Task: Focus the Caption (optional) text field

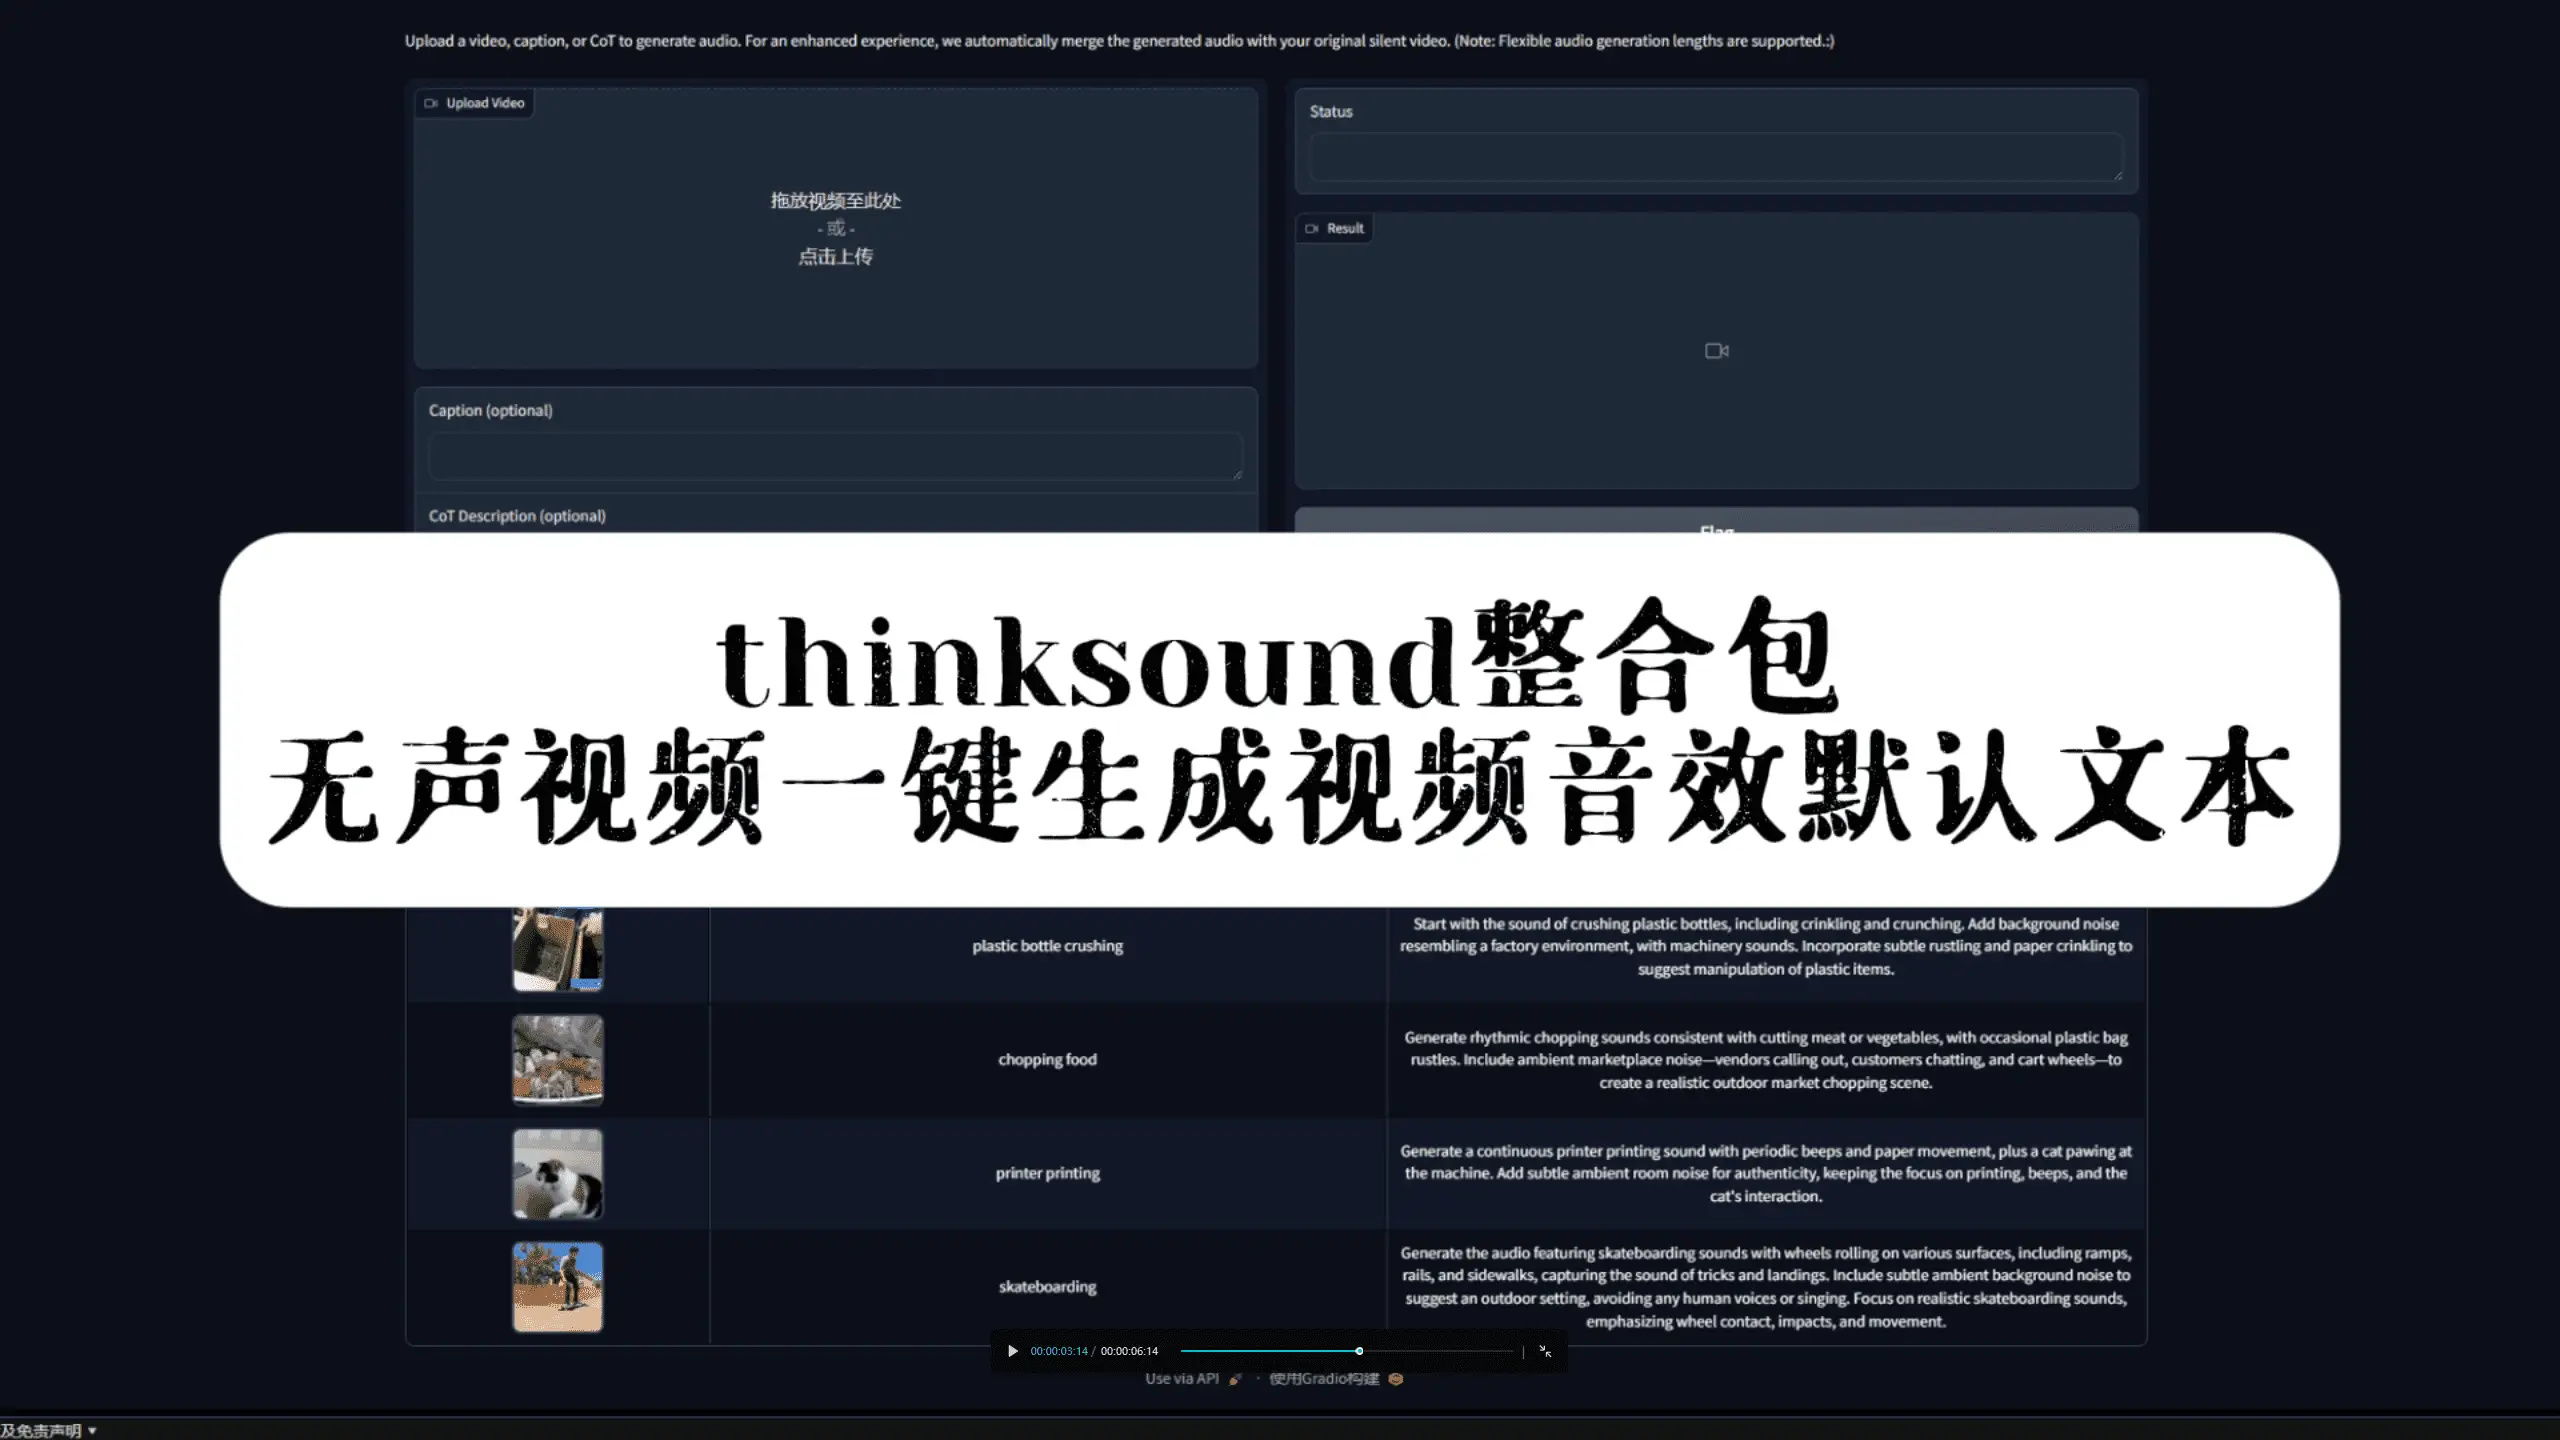Action: [836, 456]
